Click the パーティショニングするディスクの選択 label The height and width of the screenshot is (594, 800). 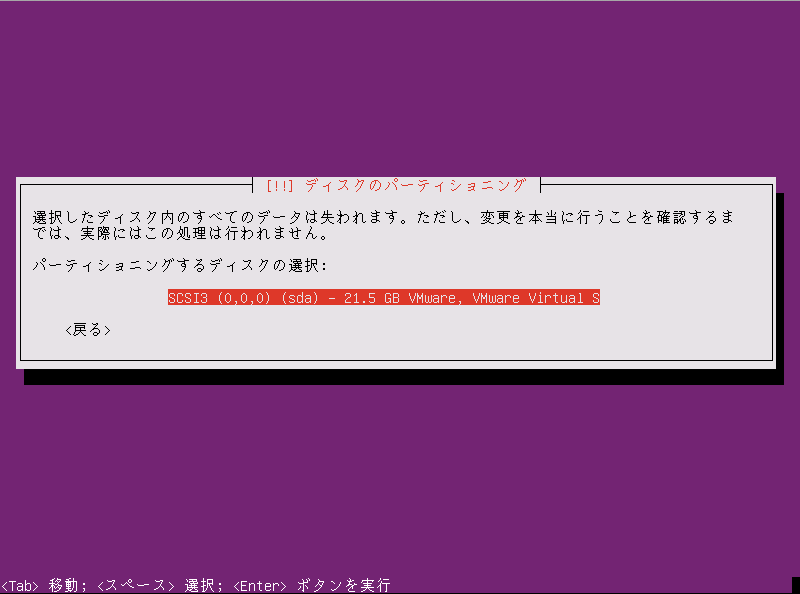pos(180,265)
